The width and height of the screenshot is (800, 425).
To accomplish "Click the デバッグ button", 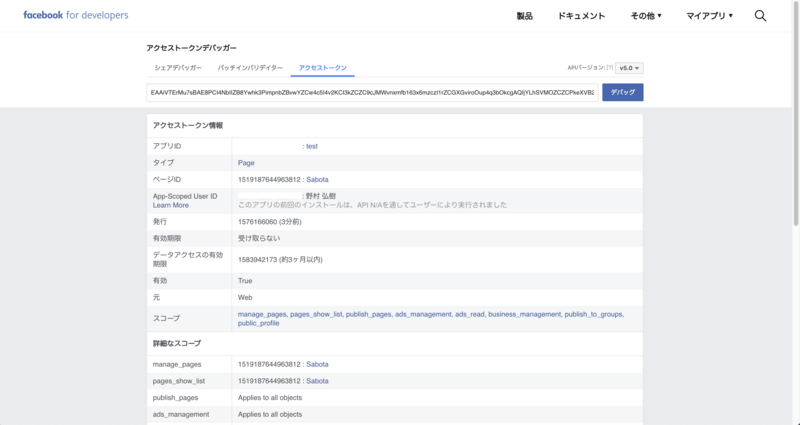I will [x=622, y=92].
